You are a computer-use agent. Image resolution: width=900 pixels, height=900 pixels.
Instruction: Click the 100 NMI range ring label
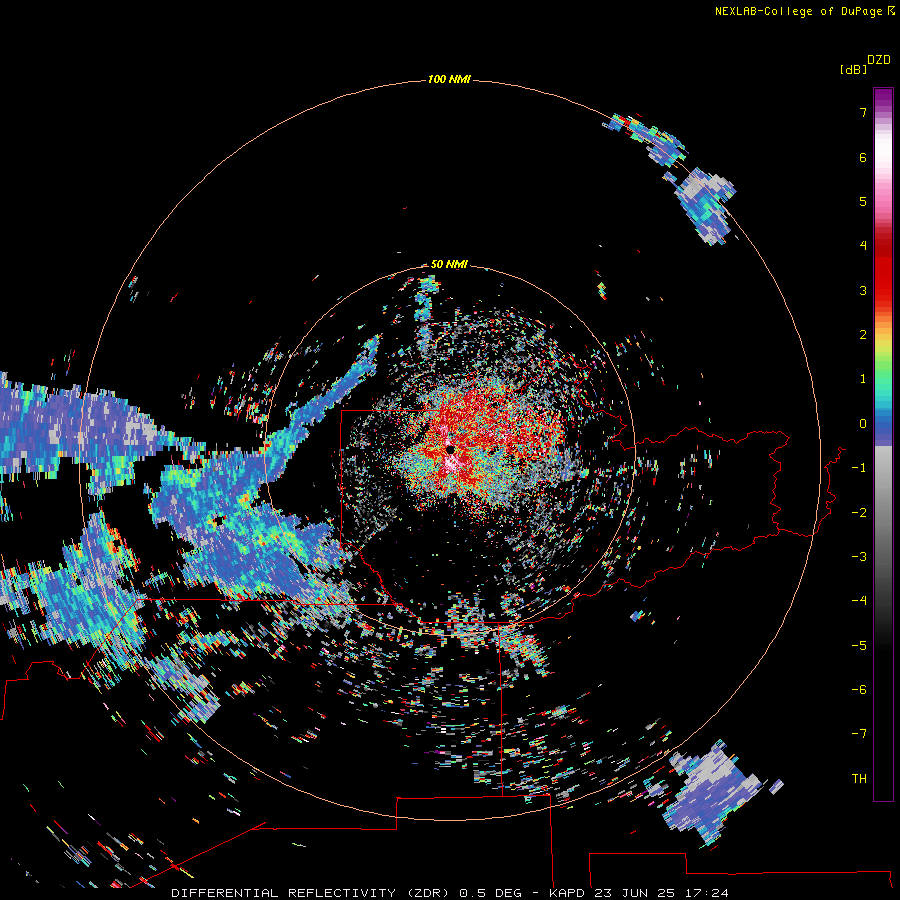point(449,79)
